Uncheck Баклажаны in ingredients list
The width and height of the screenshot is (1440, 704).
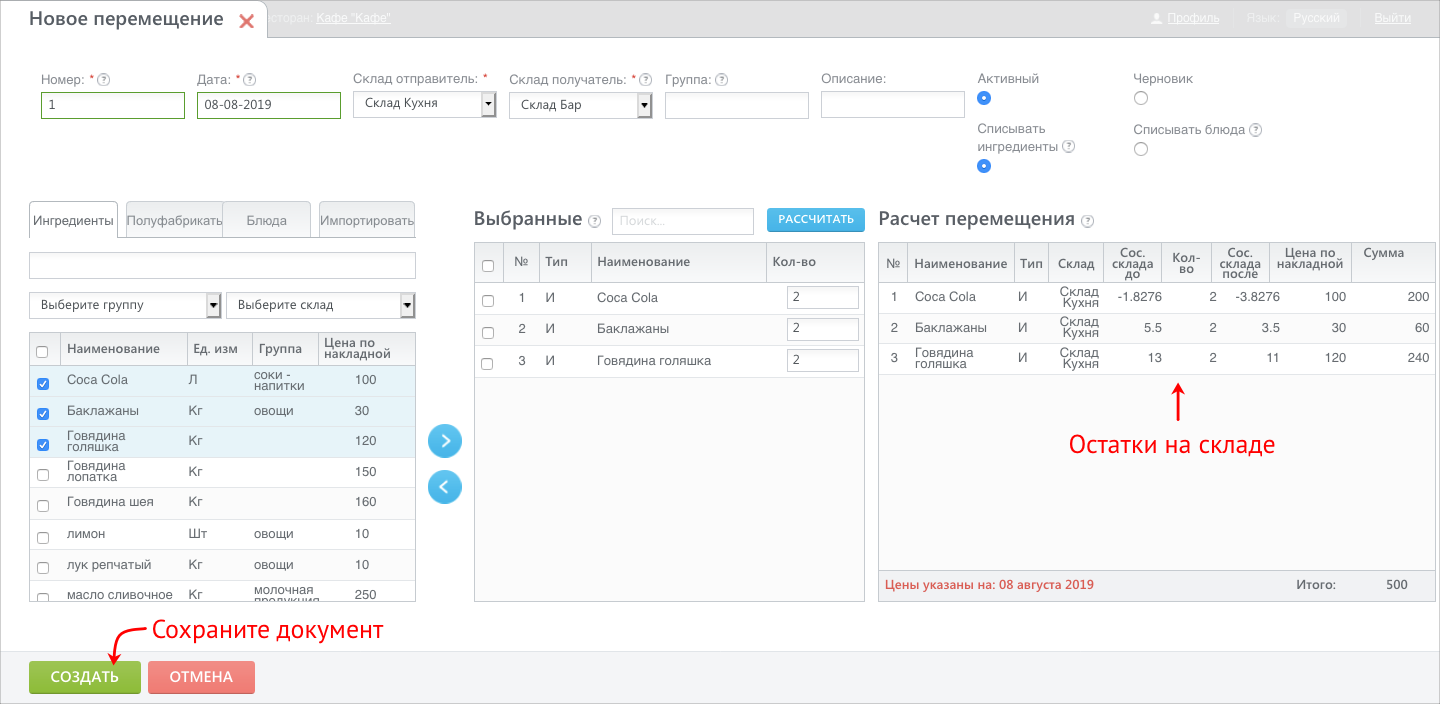click(43, 414)
